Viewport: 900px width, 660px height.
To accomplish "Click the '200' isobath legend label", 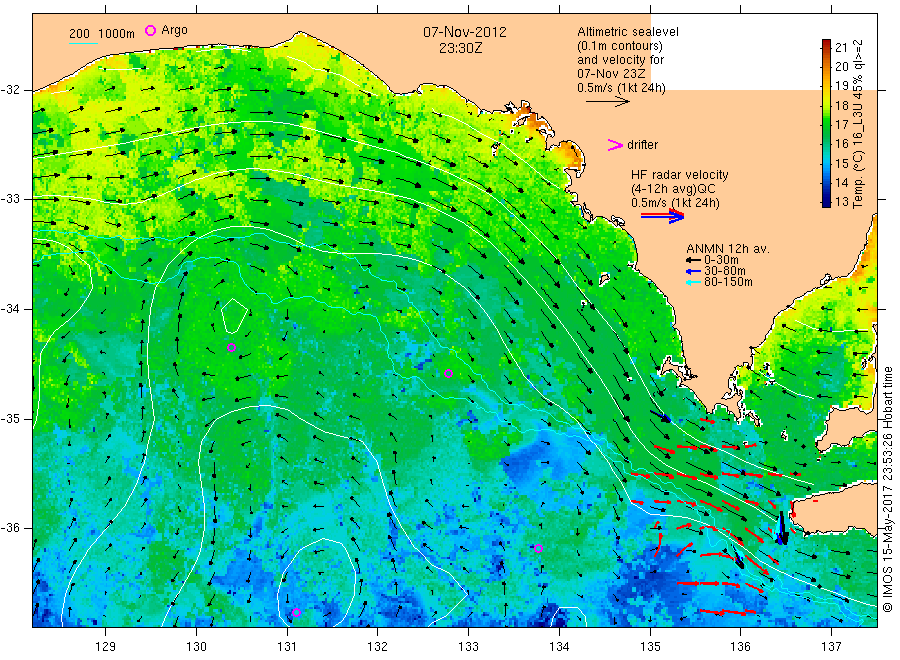I will [79, 34].
